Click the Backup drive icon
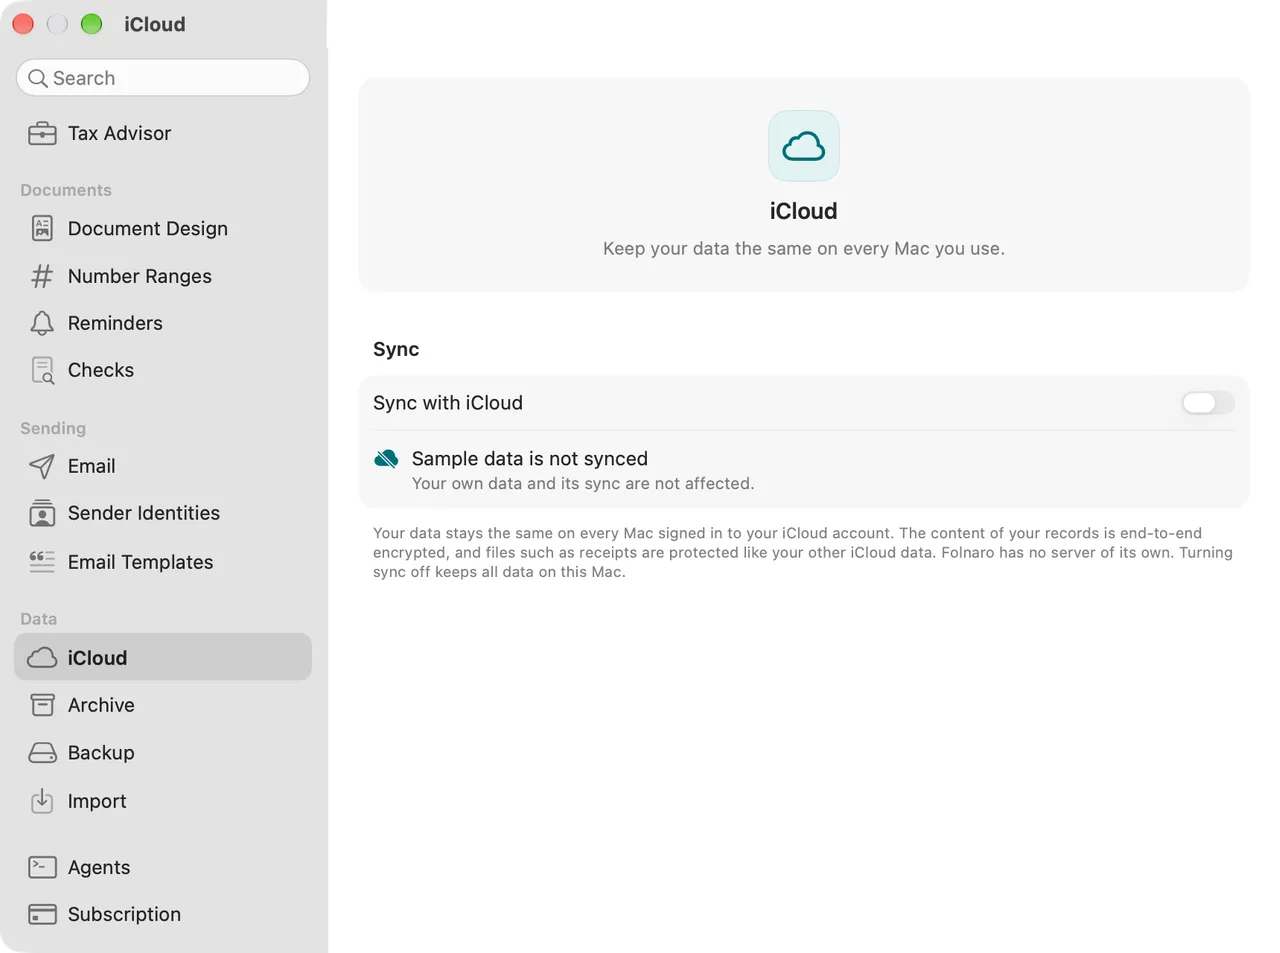This screenshot has width=1280, height=953. tap(42, 753)
